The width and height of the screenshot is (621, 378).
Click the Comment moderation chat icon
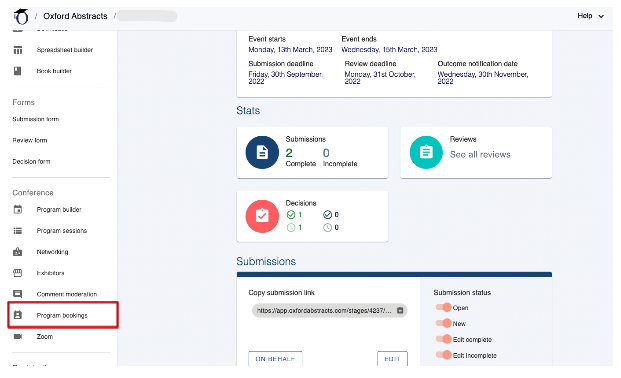tap(18, 294)
